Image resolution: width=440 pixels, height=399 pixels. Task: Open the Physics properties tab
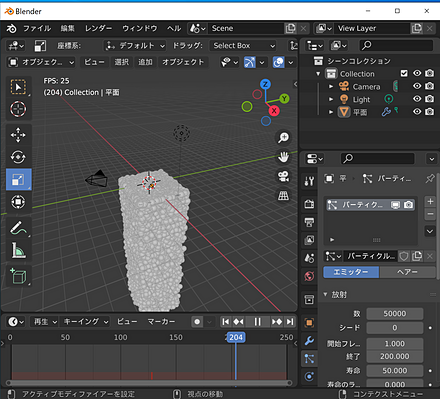click(309, 376)
